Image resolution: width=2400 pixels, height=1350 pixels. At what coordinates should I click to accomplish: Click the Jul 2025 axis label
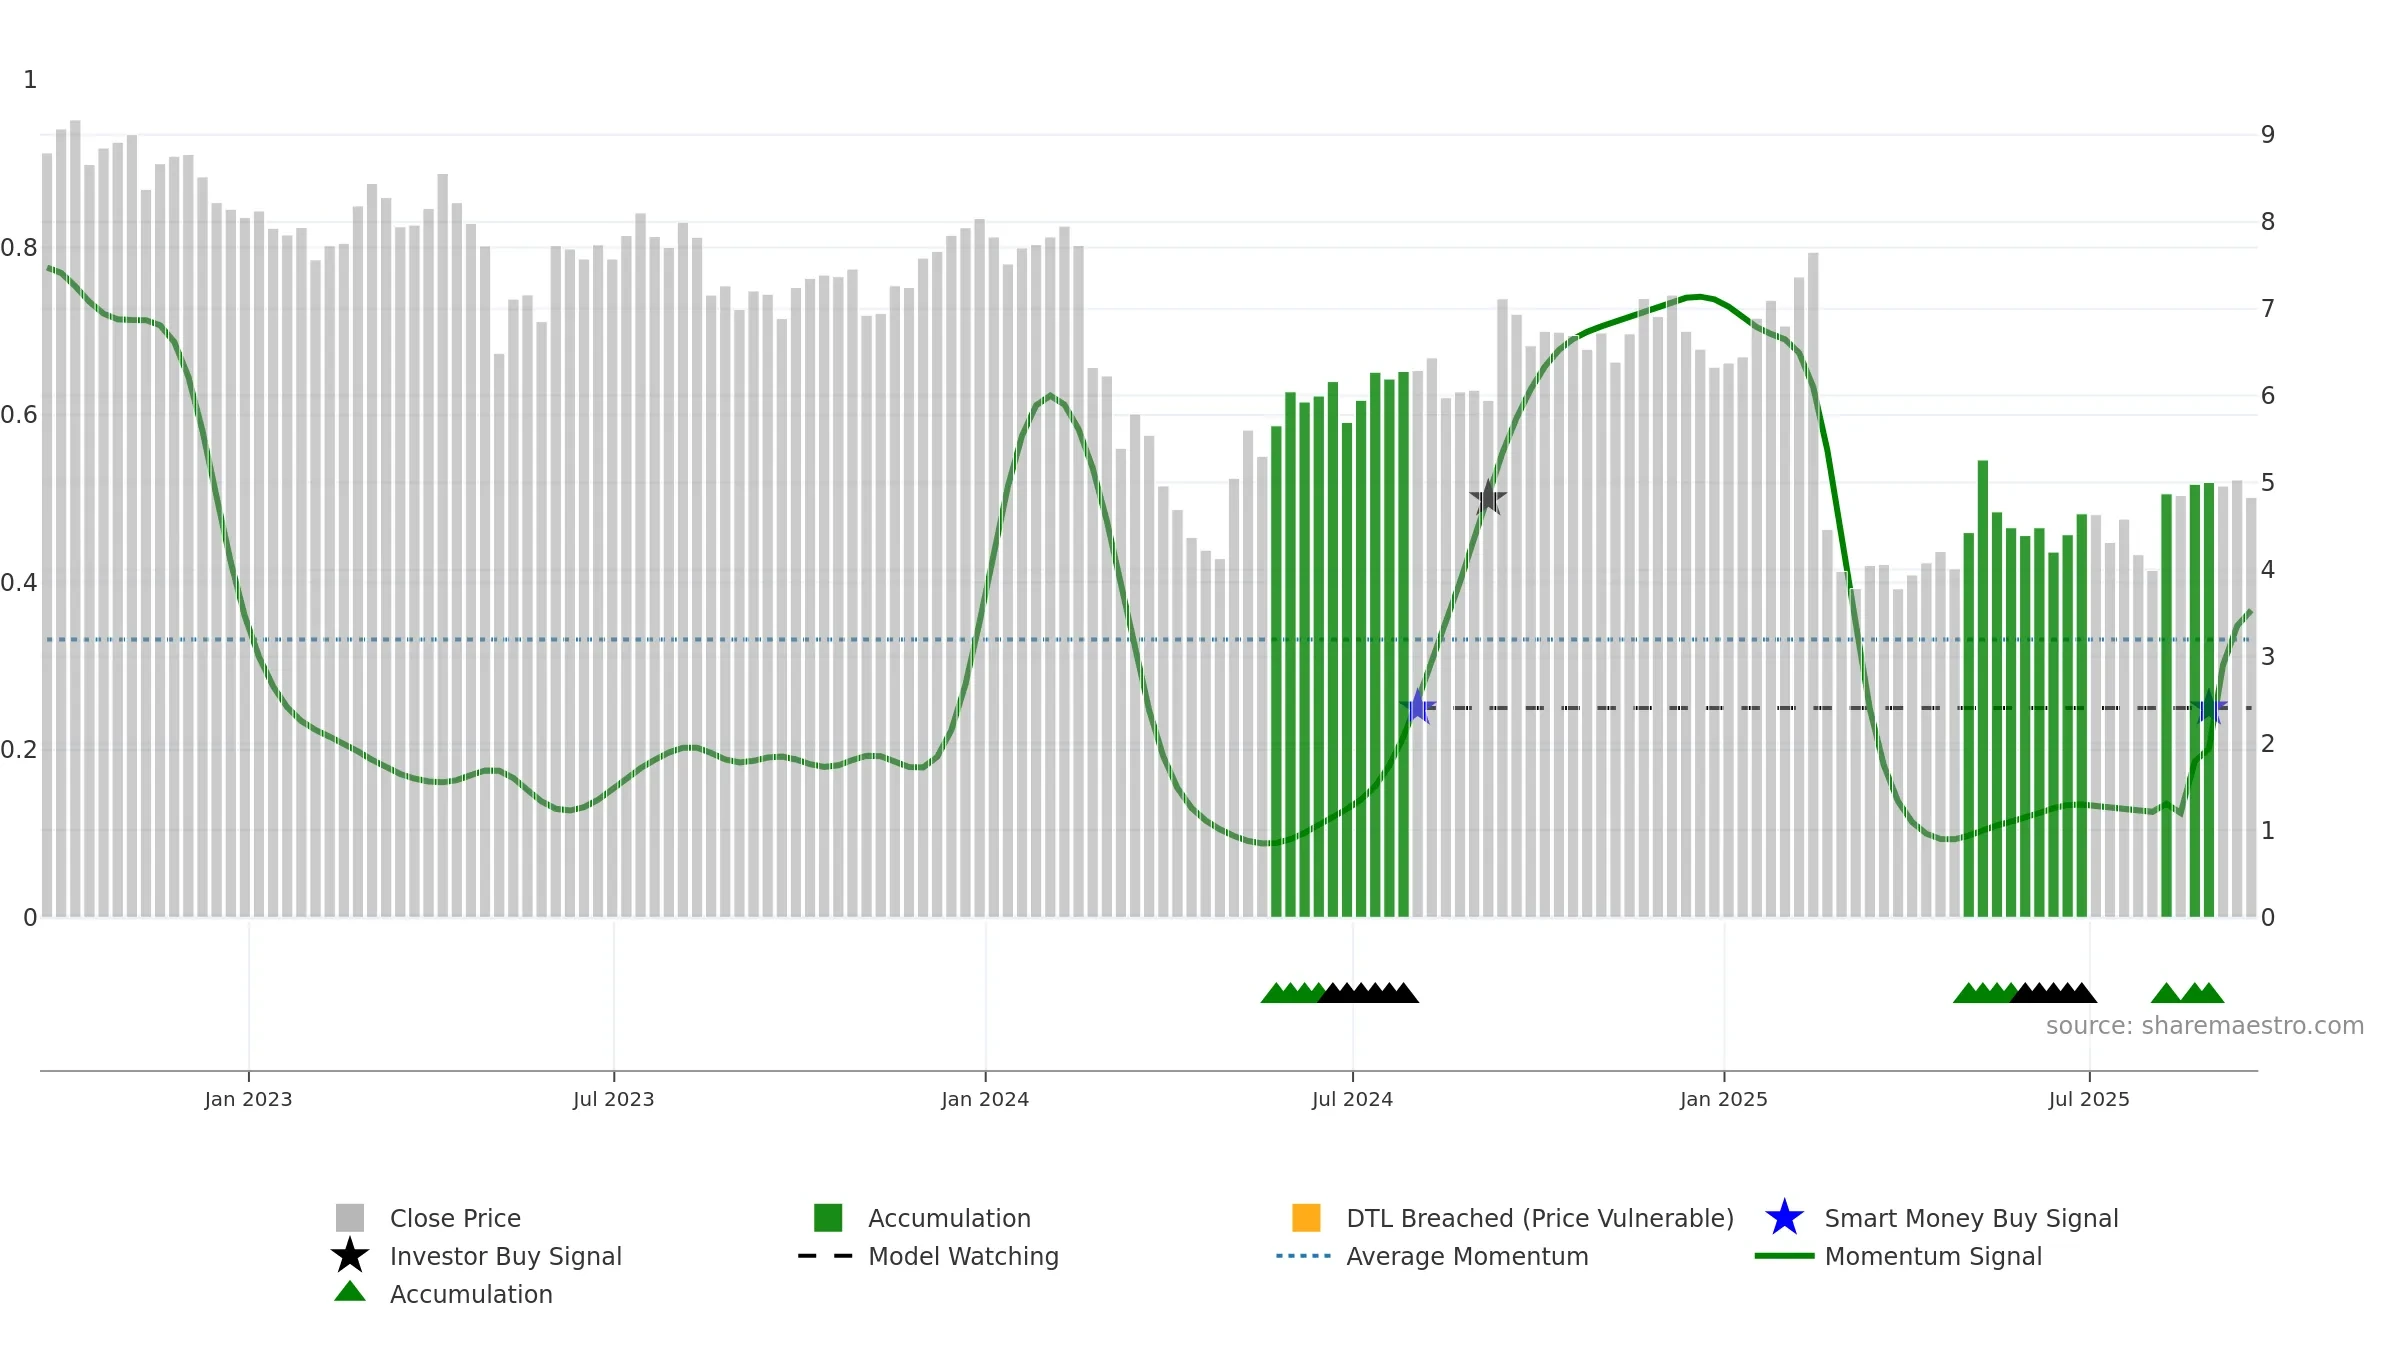(2089, 1100)
